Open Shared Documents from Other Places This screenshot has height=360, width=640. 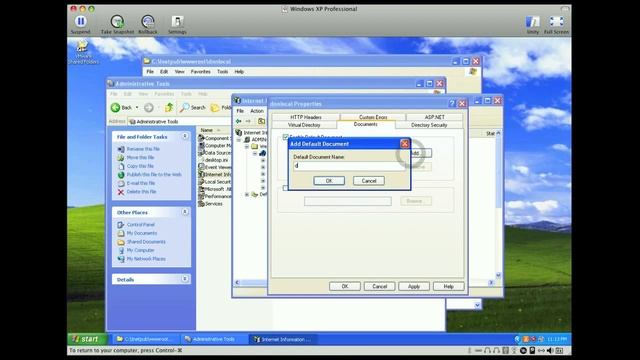click(146, 242)
